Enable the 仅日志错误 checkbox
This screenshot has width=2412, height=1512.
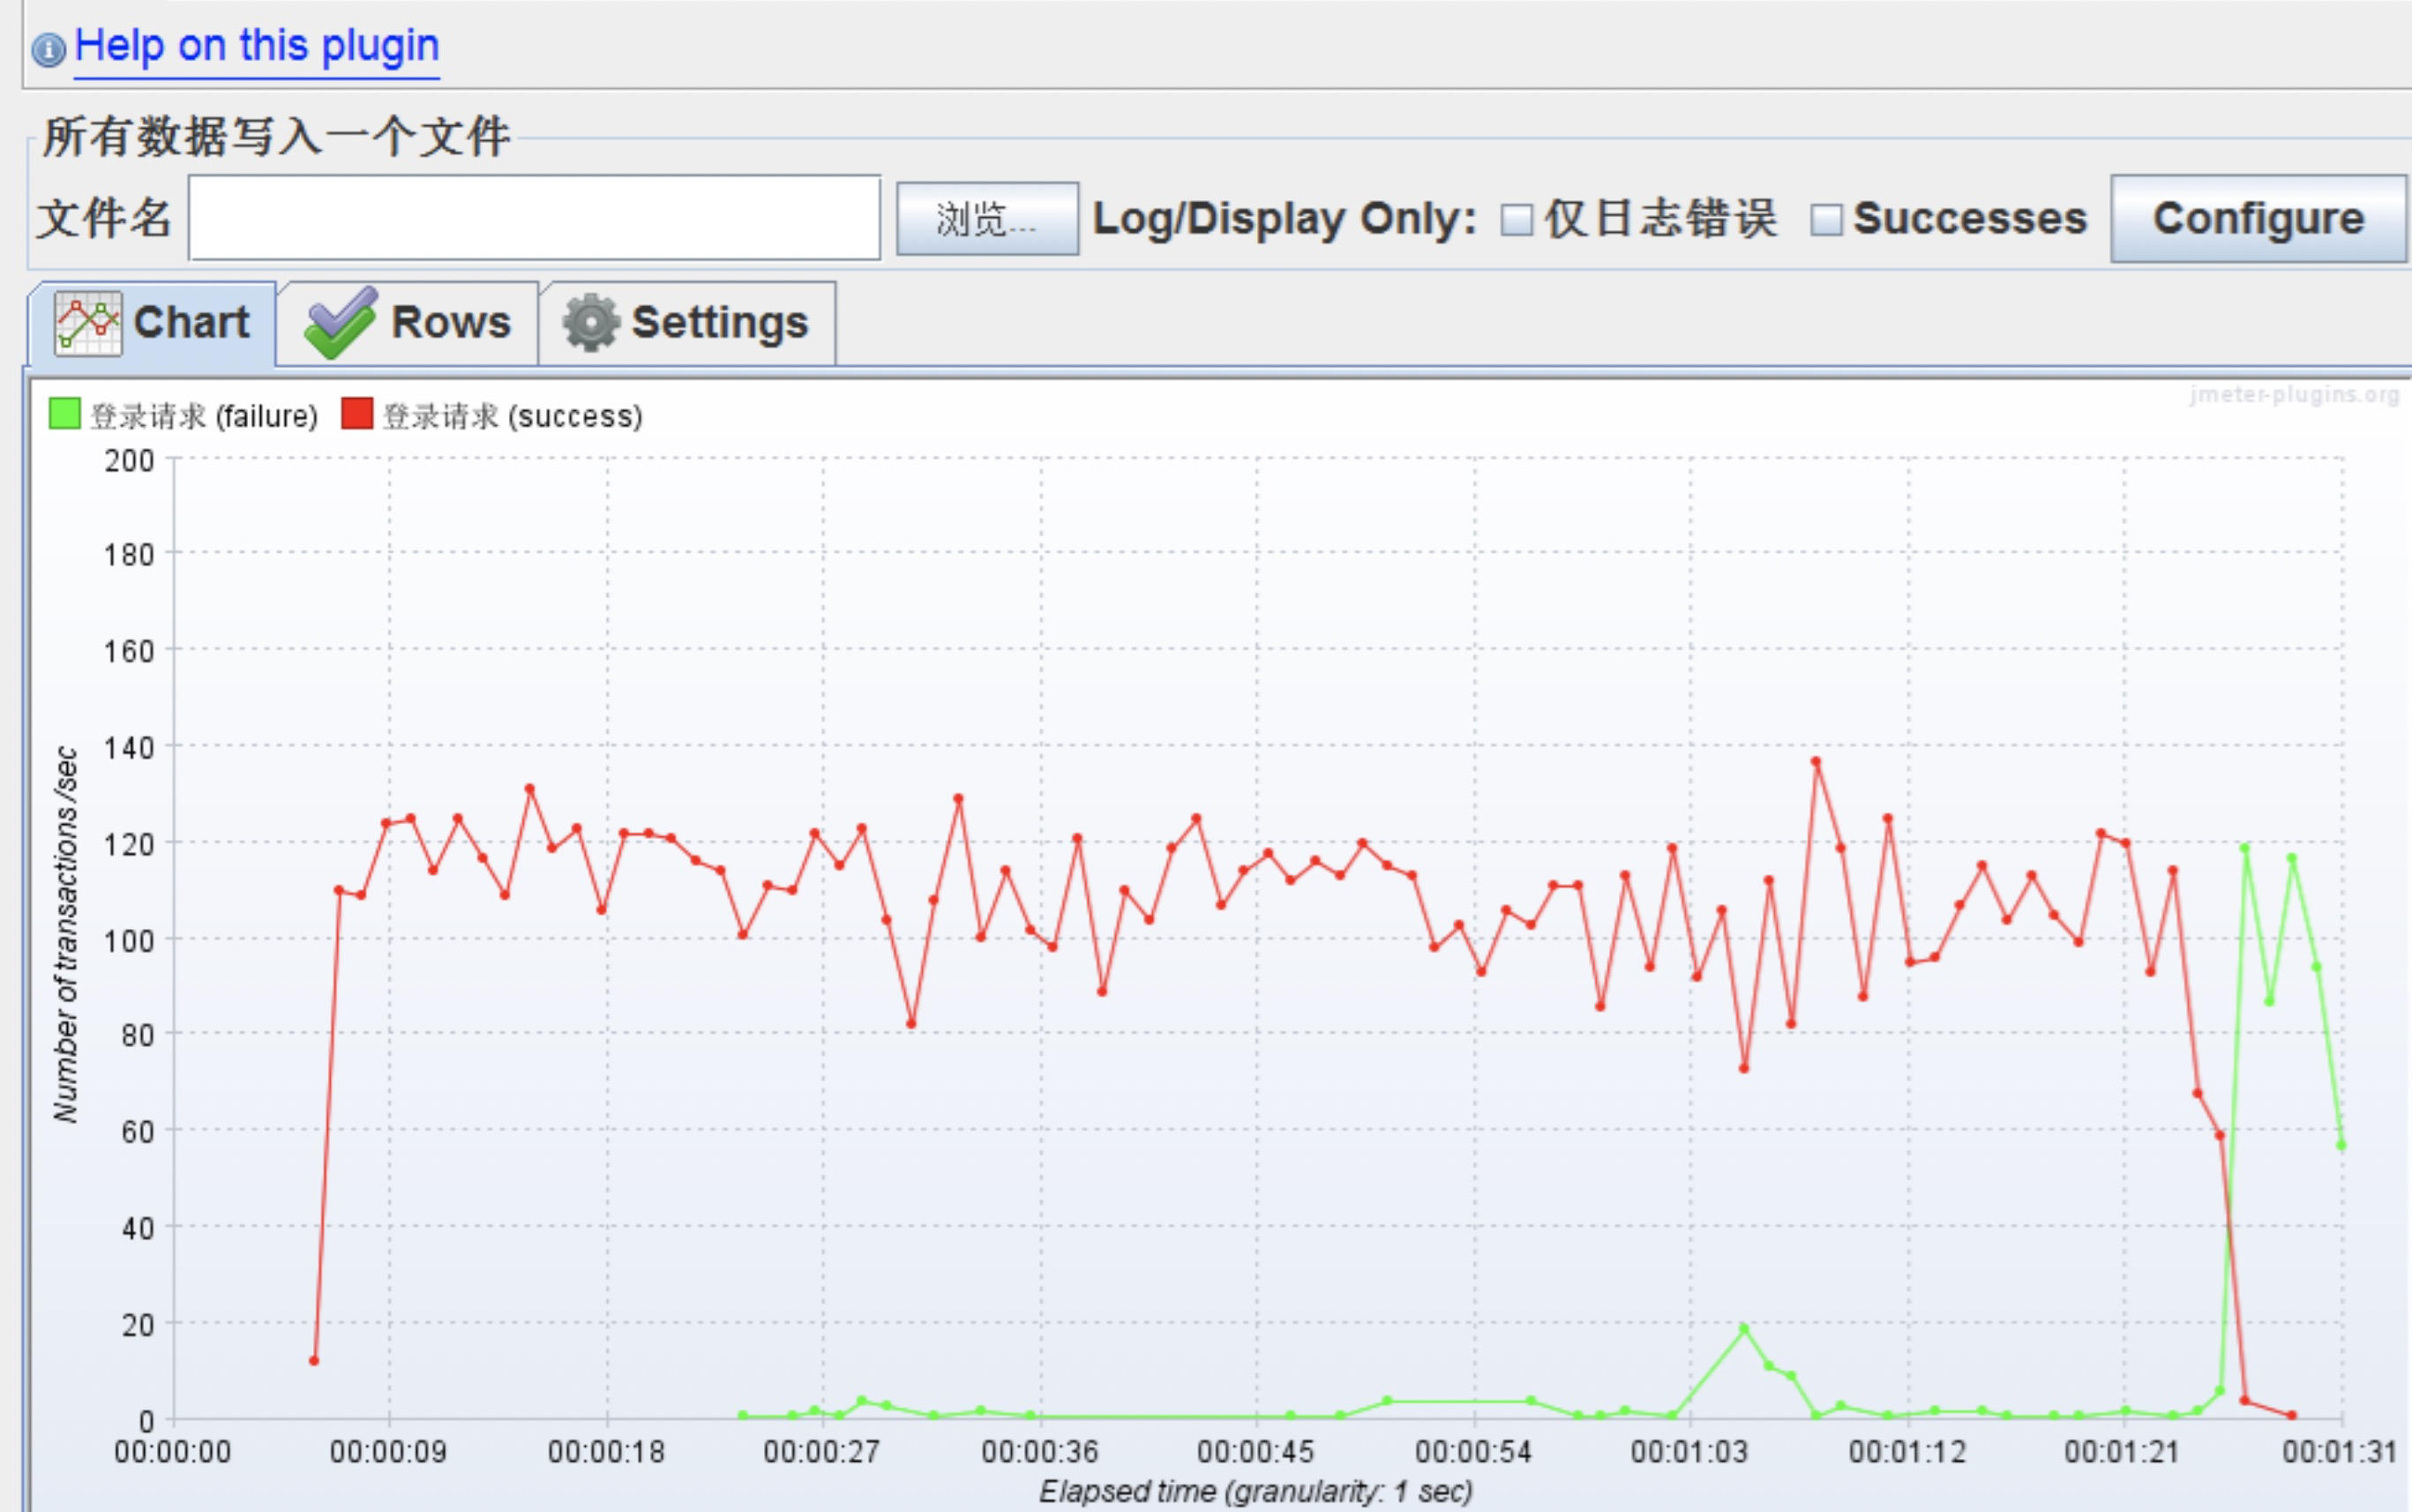[1516, 220]
